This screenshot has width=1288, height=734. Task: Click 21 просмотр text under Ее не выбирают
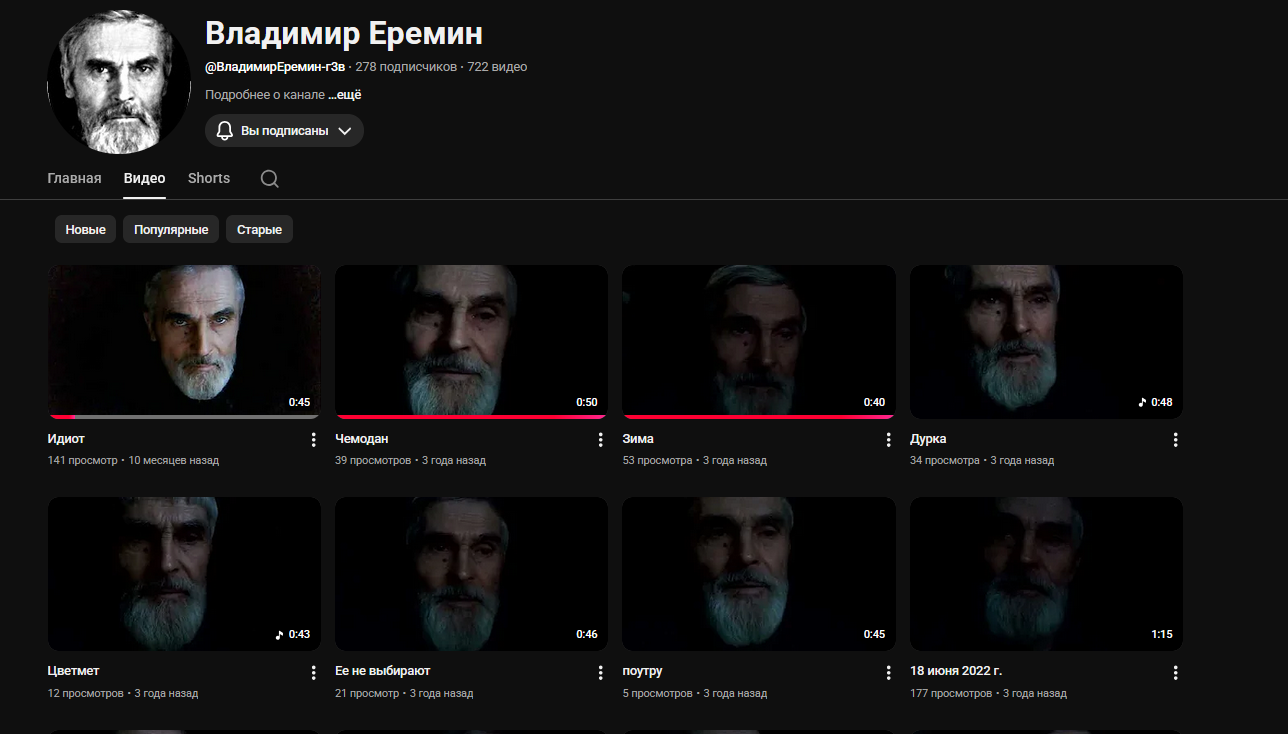[x=367, y=694]
